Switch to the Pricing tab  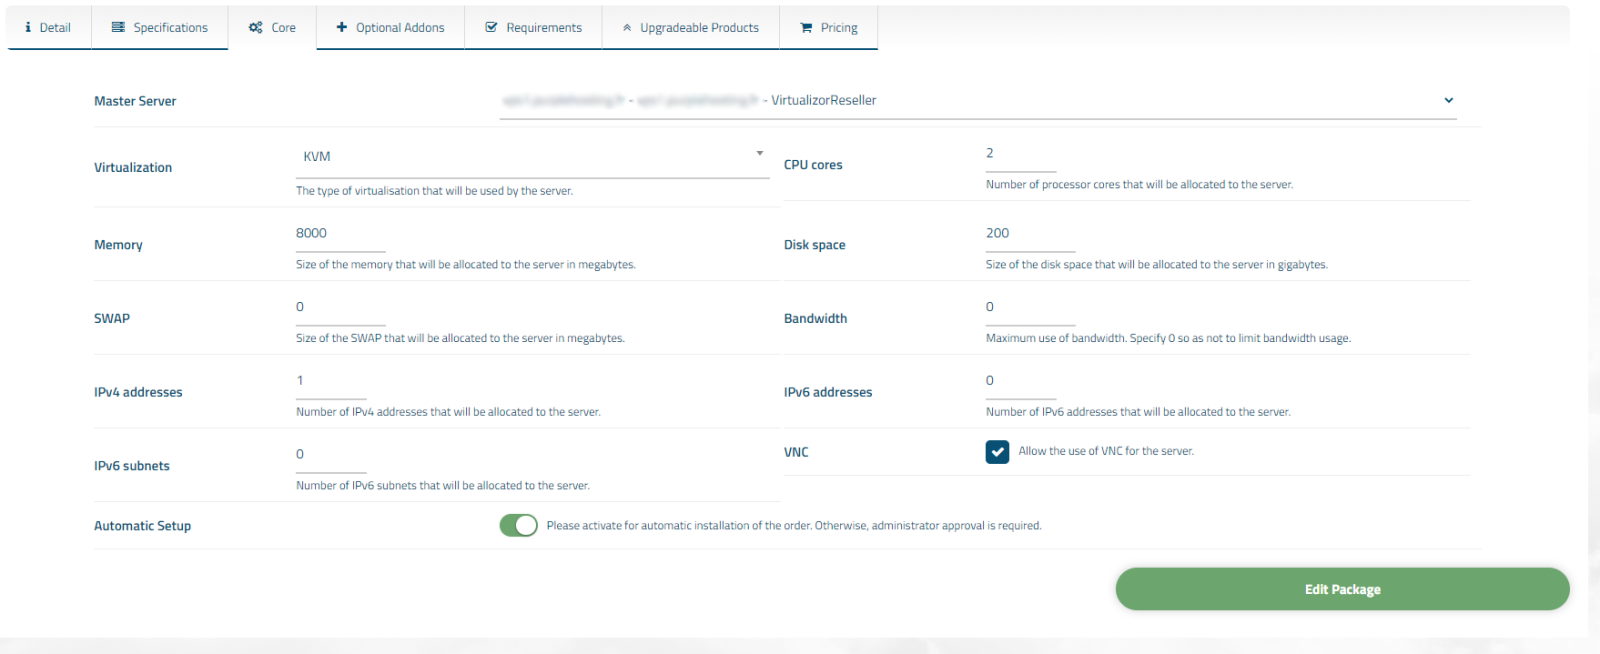pos(829,28)
